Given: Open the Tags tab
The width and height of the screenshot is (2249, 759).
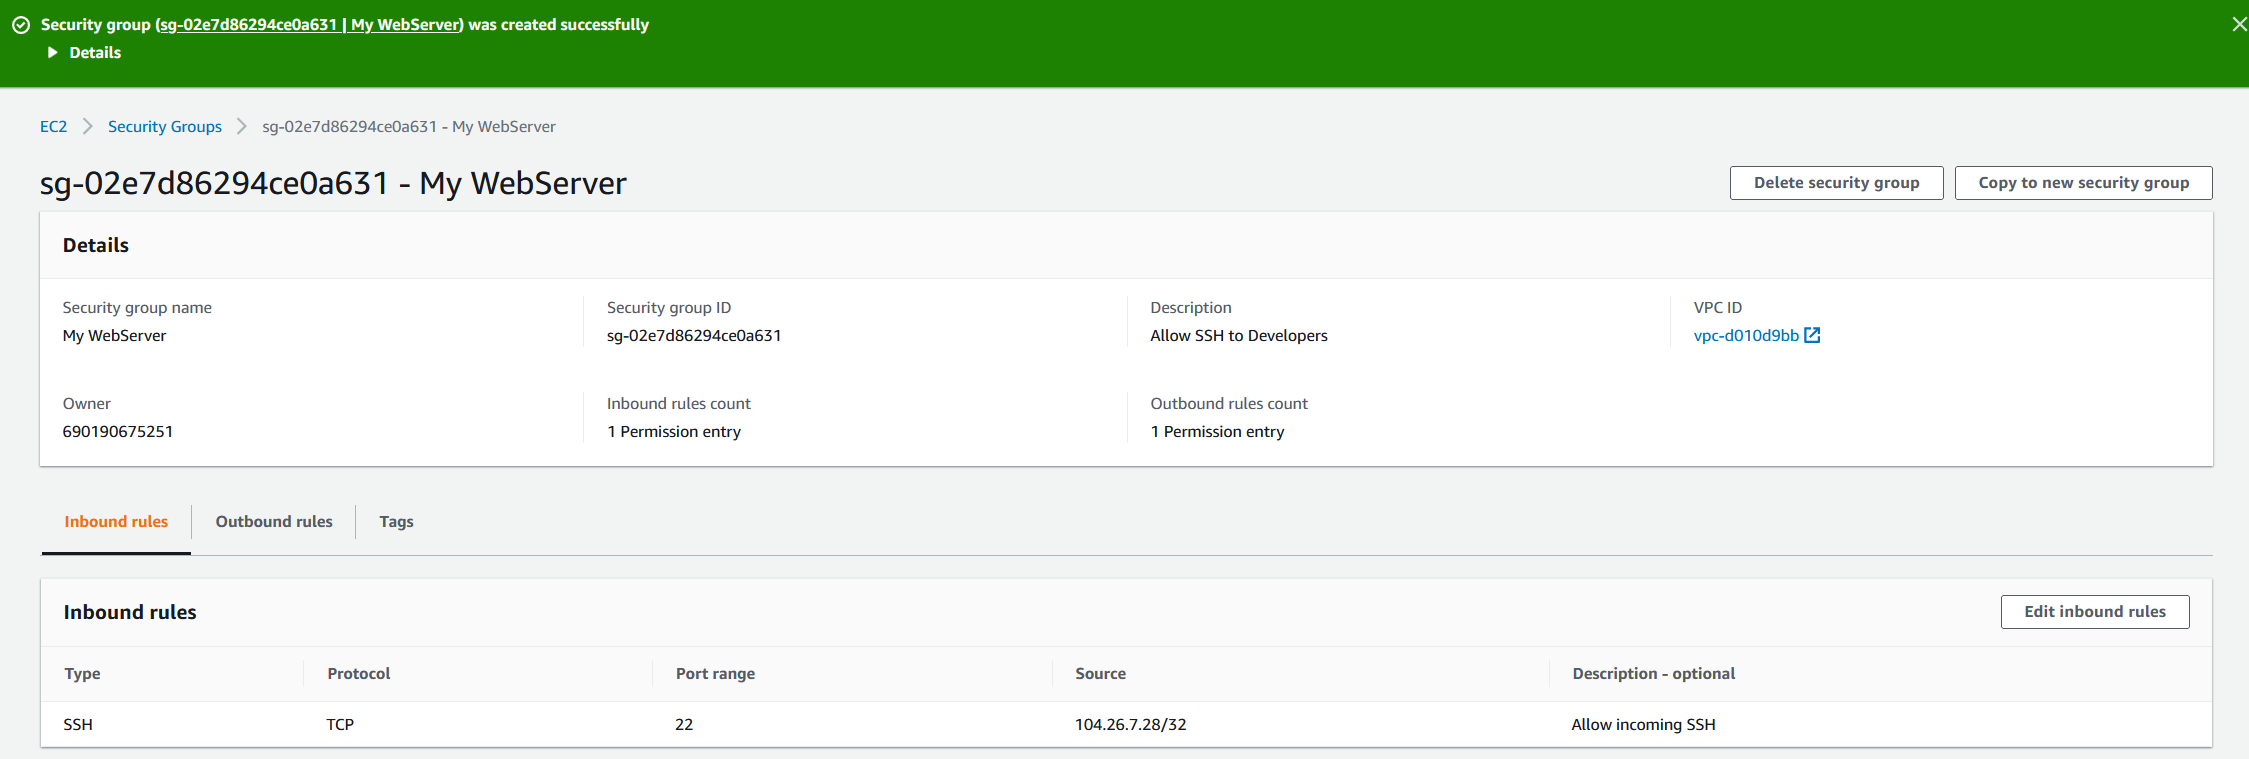Looking at the screenshot, I should 396,522.
